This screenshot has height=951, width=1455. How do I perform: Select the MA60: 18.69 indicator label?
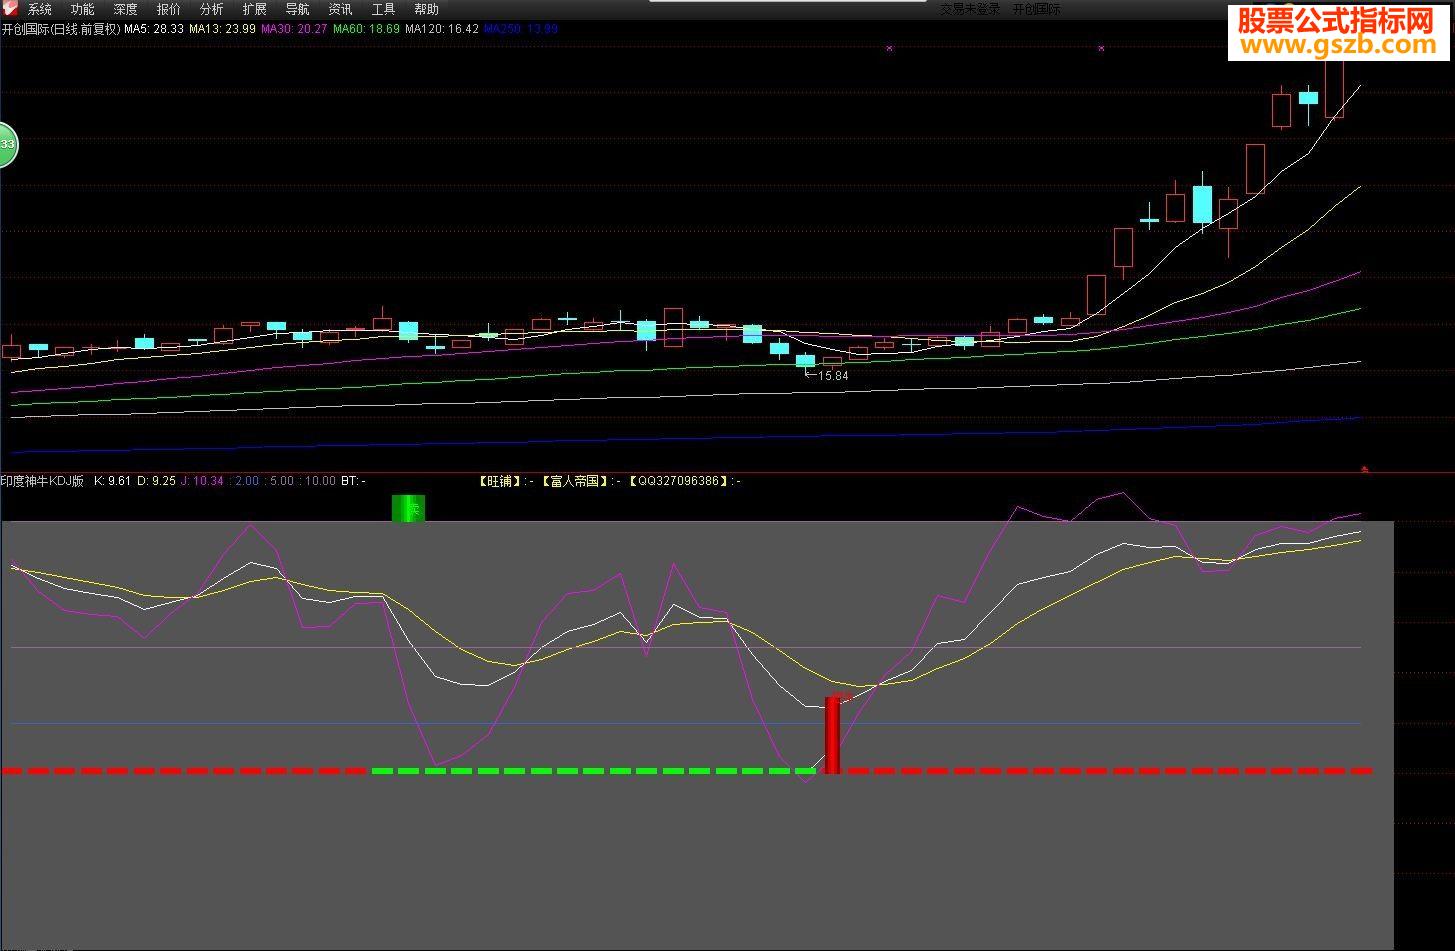366,29
